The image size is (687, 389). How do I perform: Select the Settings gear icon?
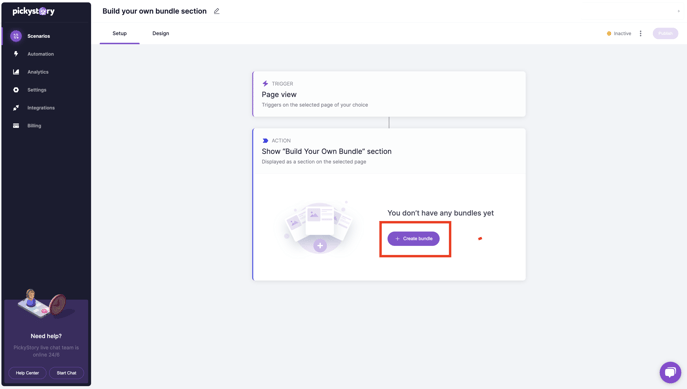point(16,90)
